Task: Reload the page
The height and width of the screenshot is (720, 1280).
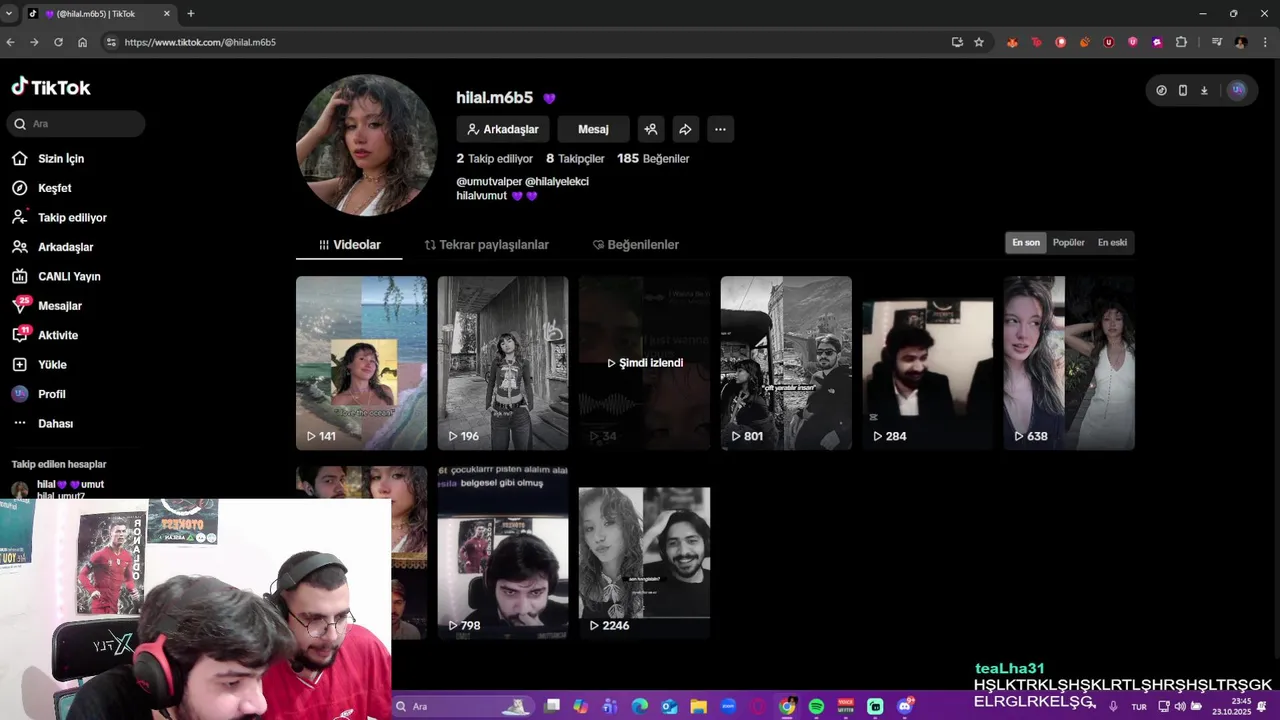Action: pyautogui.click(x=58, y=42)
